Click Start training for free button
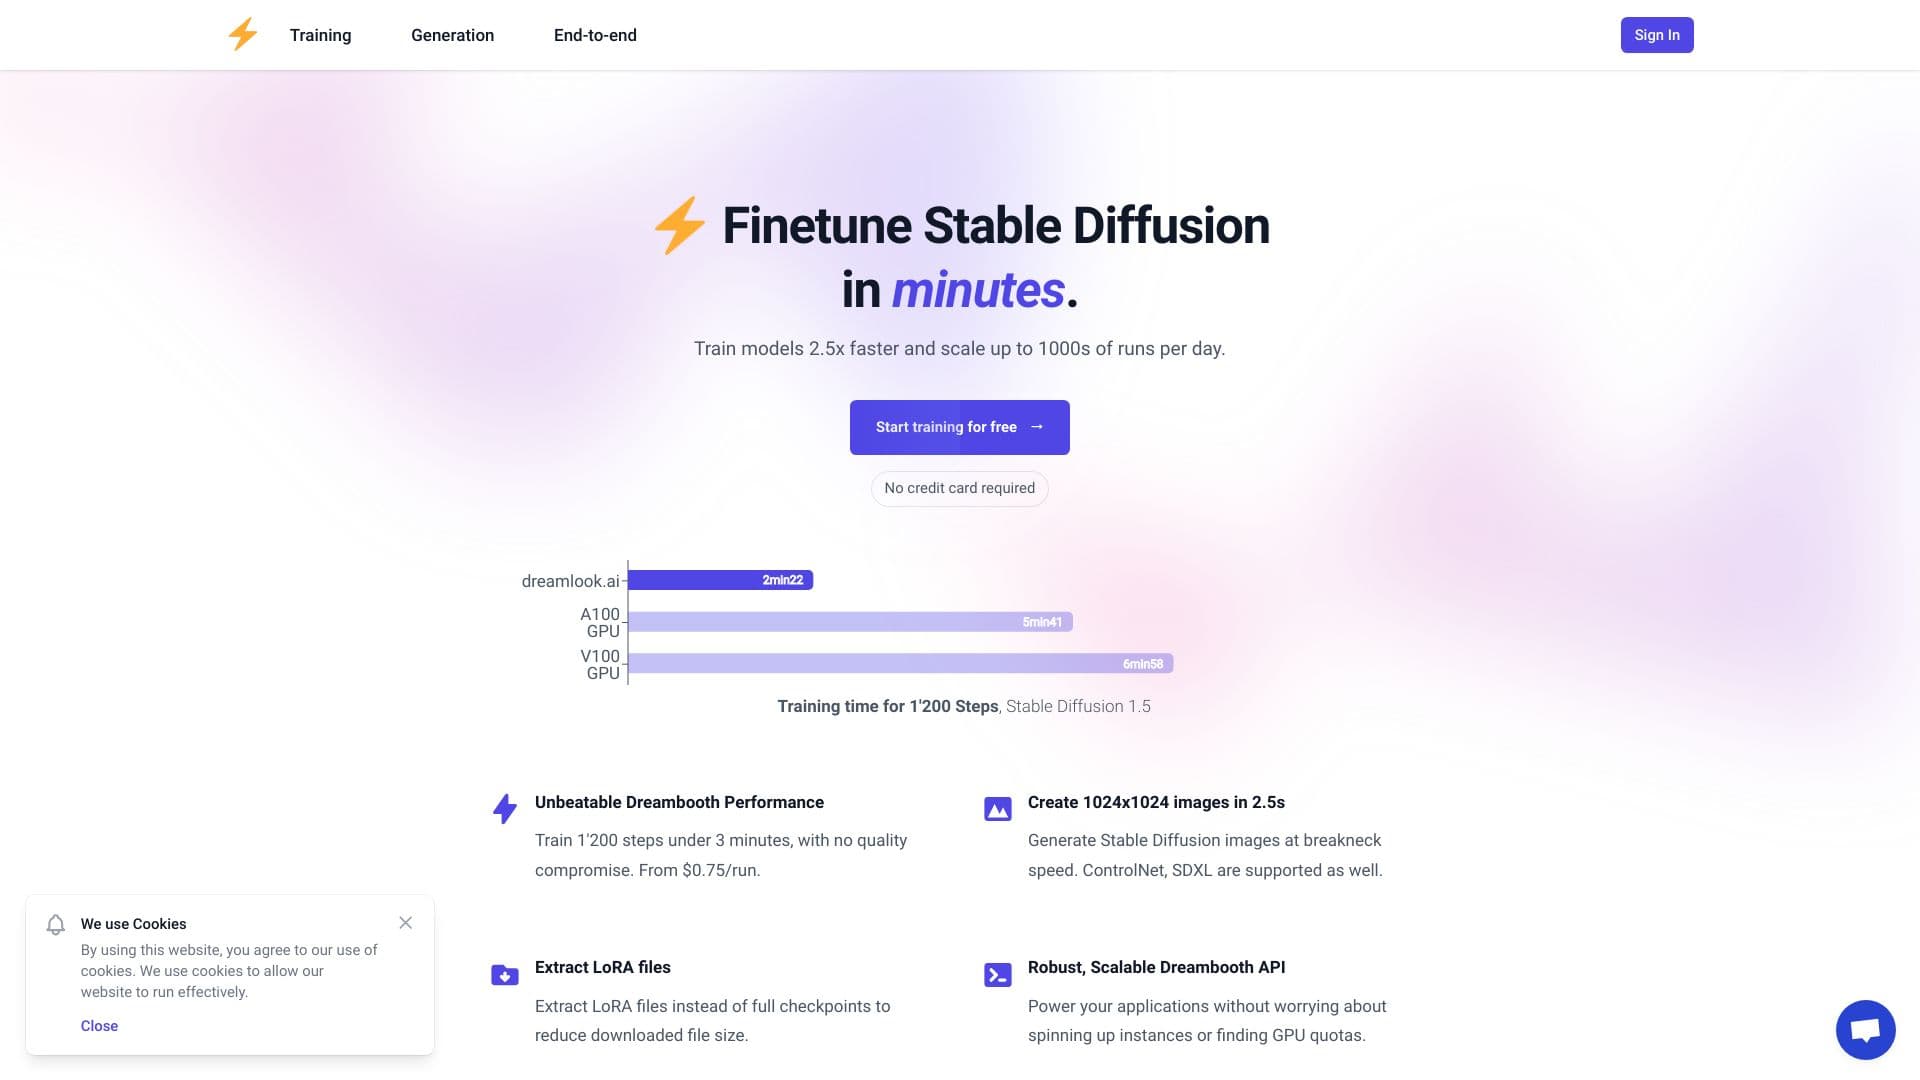This screenshot has height=1080, width=1920. click(959, 427)
